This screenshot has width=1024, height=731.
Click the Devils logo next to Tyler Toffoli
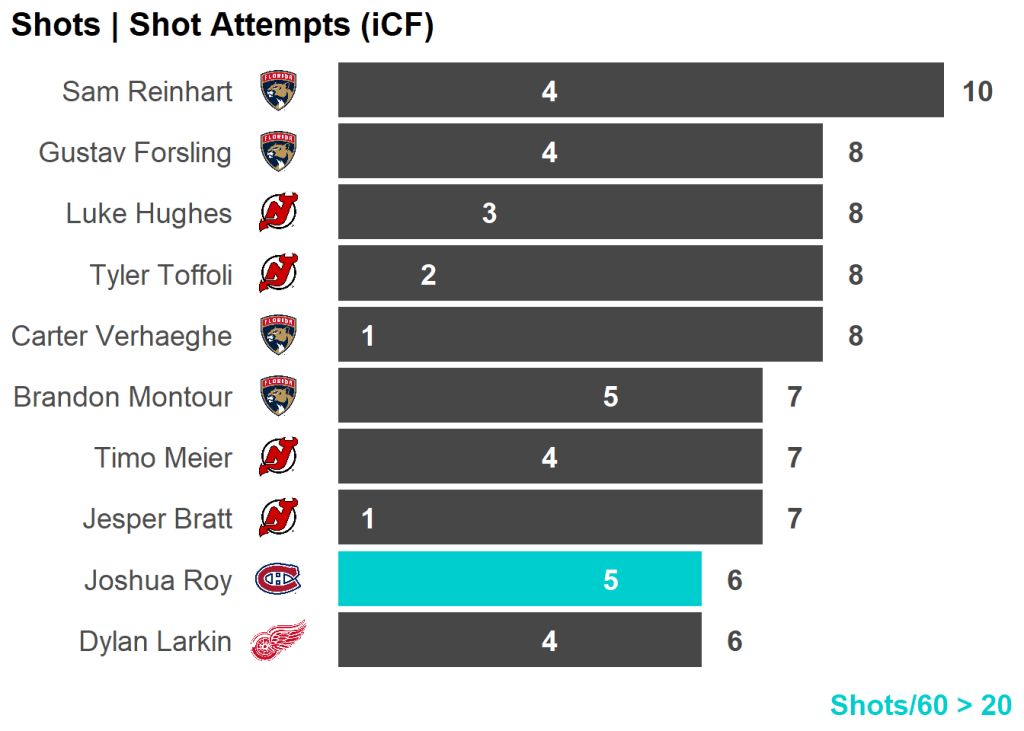pos(277,274)
